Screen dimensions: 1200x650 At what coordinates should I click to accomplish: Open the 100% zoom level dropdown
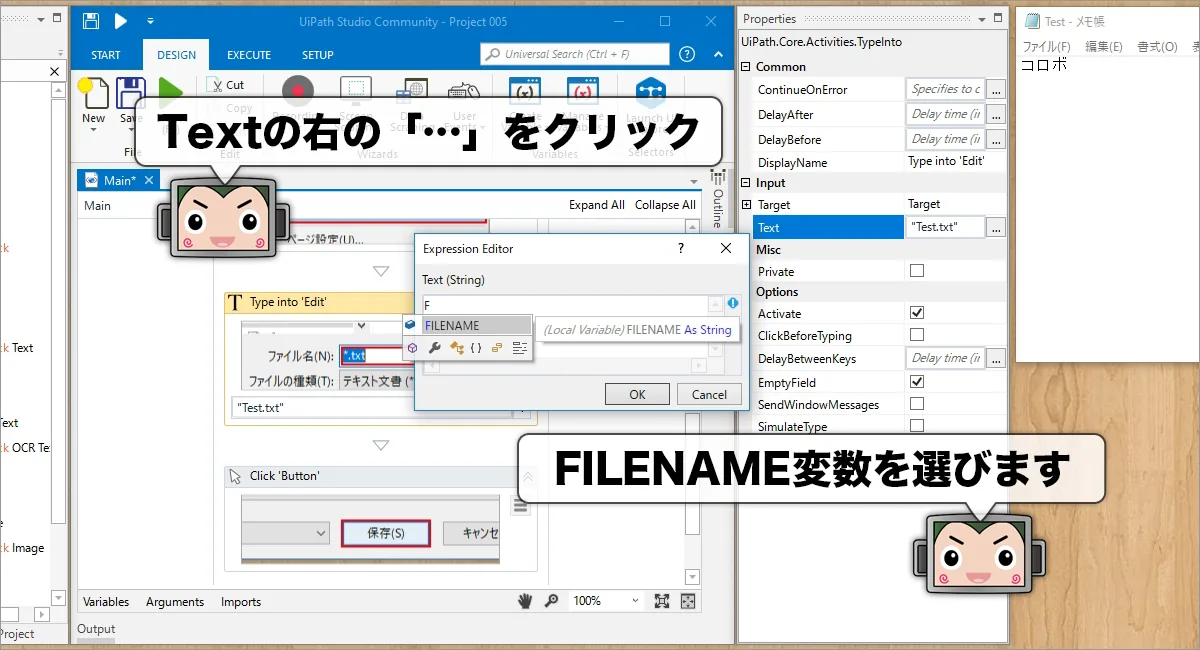[635, 601]
